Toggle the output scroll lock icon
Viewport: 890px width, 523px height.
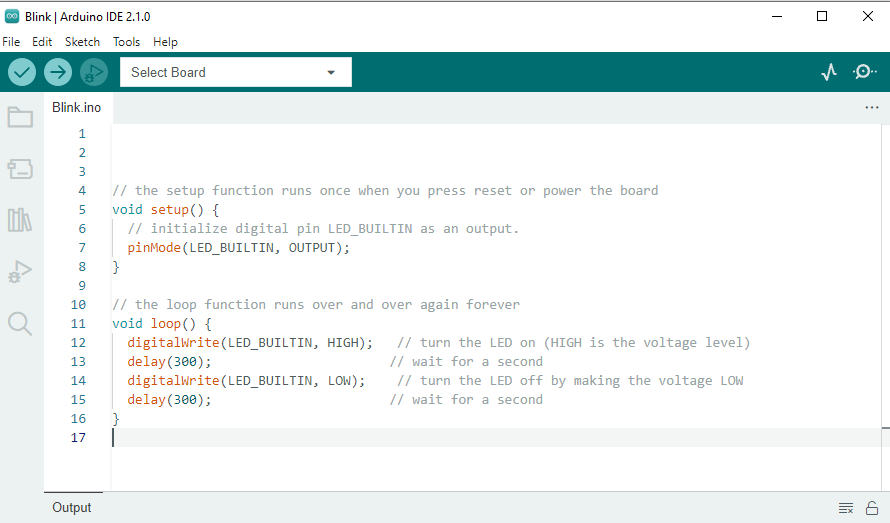point(872,508)
